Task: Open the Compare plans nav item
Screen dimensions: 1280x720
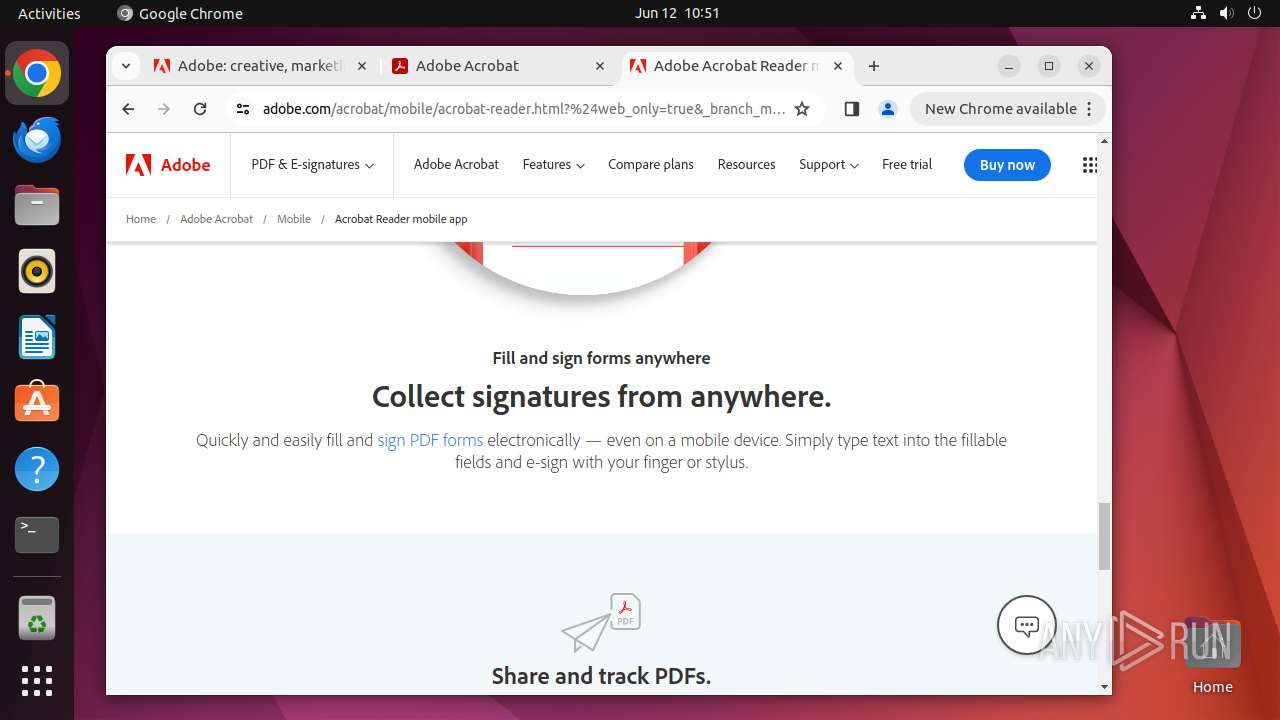Action: point(650,165)
